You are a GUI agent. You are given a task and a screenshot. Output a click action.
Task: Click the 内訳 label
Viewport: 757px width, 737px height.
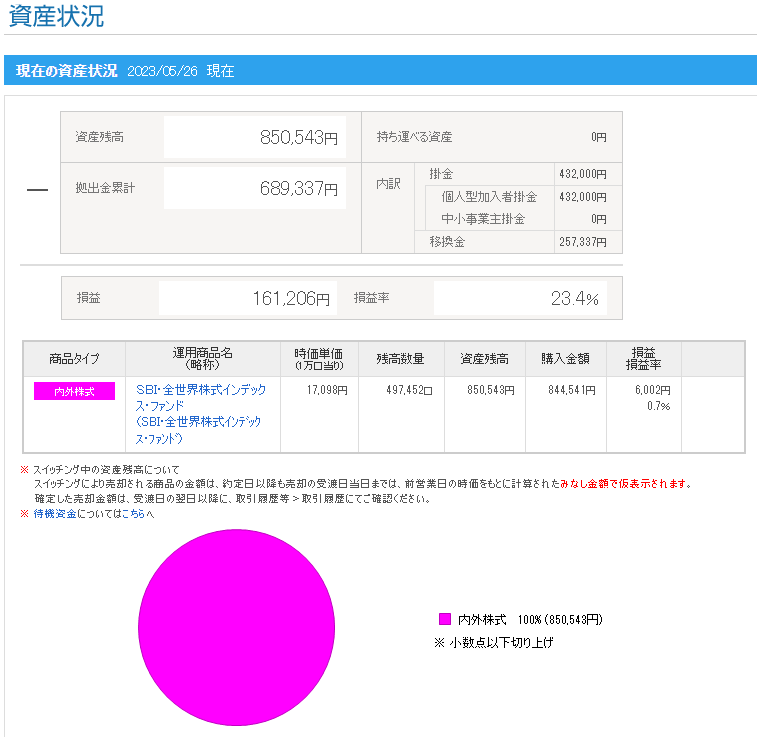coord(388,183)
